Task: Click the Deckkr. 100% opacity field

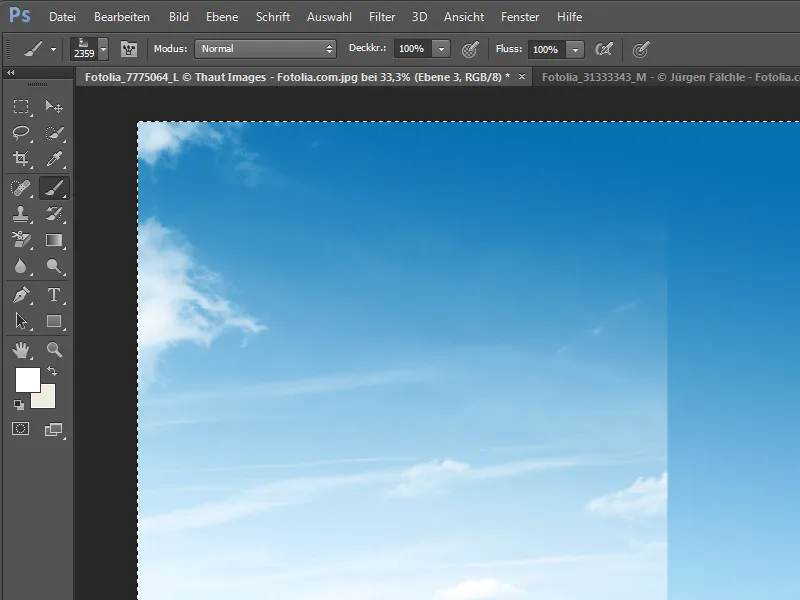Action: pos(412,49)
